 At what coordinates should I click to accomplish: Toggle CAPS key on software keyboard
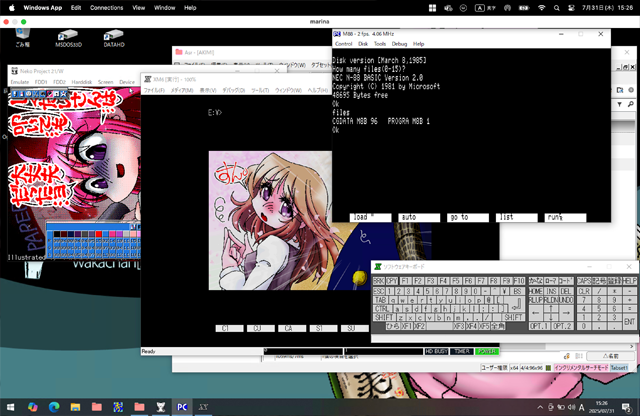tap(584, 281)
